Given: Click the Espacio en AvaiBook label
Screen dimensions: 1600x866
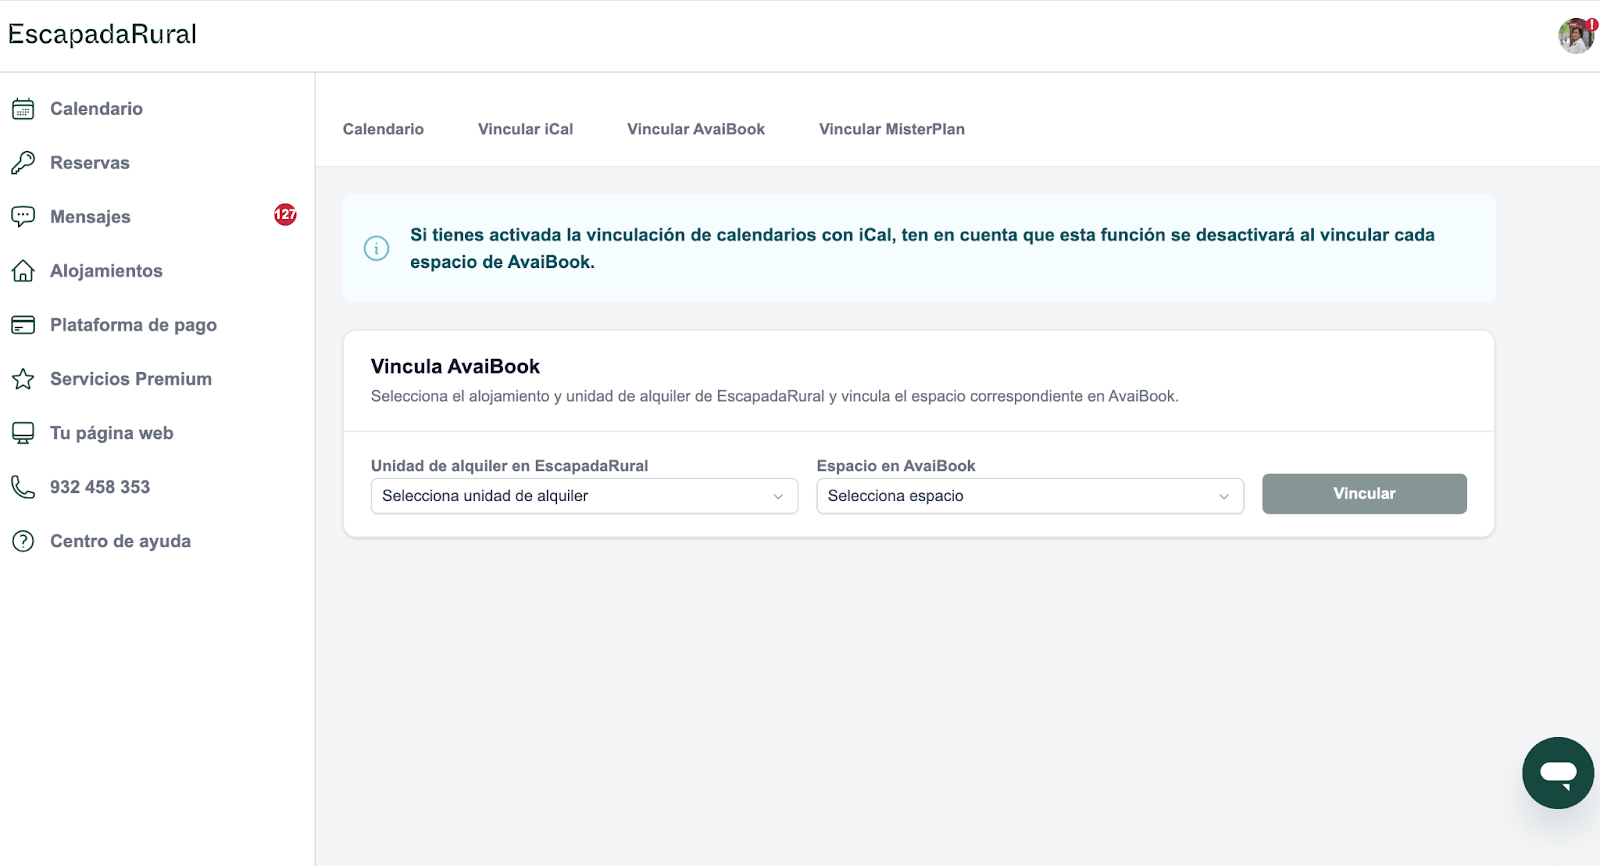Looking at the screenshot, I should click(x=896, y=466).
